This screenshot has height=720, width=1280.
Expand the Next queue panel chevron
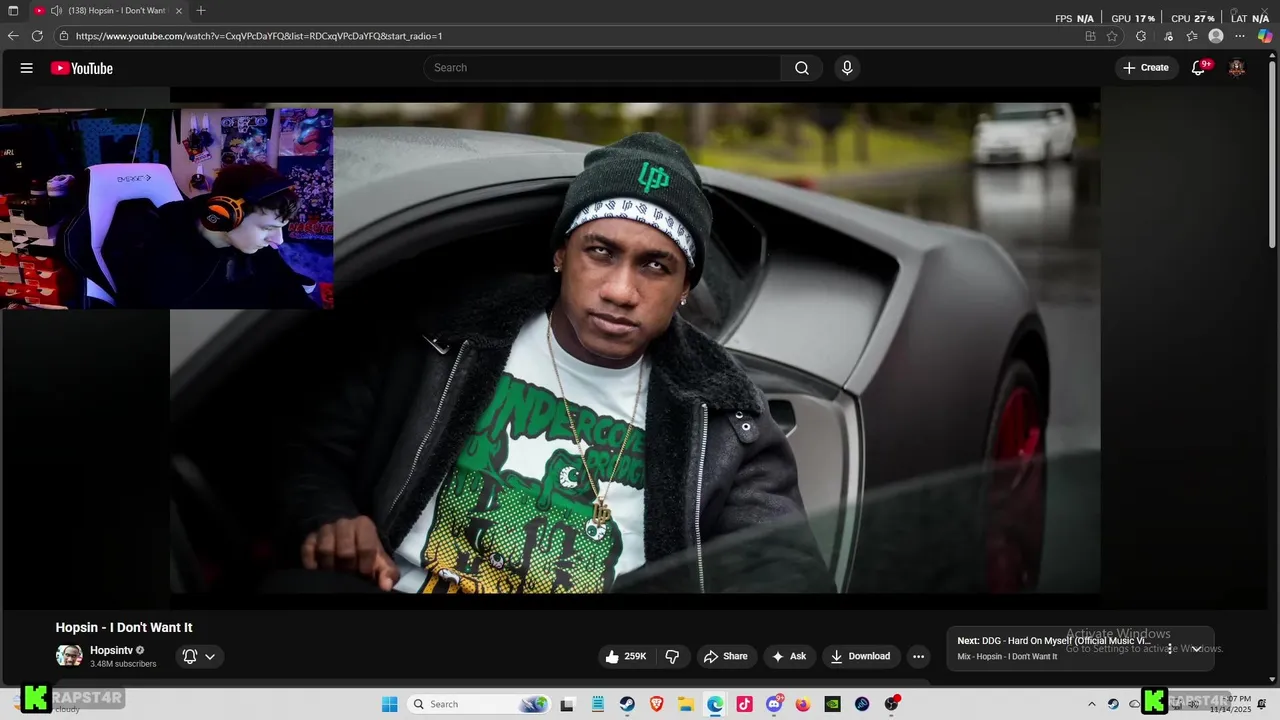1196,649
